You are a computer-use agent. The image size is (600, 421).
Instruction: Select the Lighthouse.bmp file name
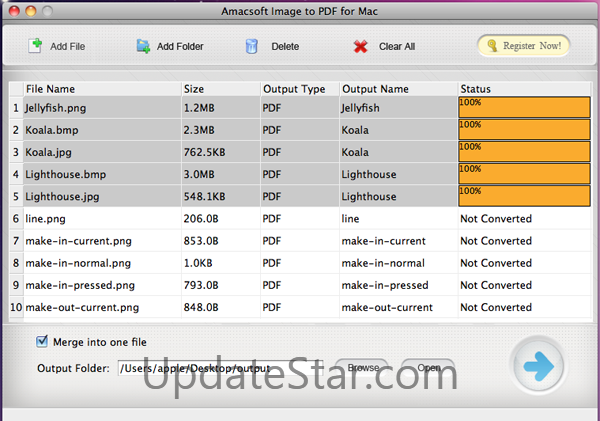[65, 175]
